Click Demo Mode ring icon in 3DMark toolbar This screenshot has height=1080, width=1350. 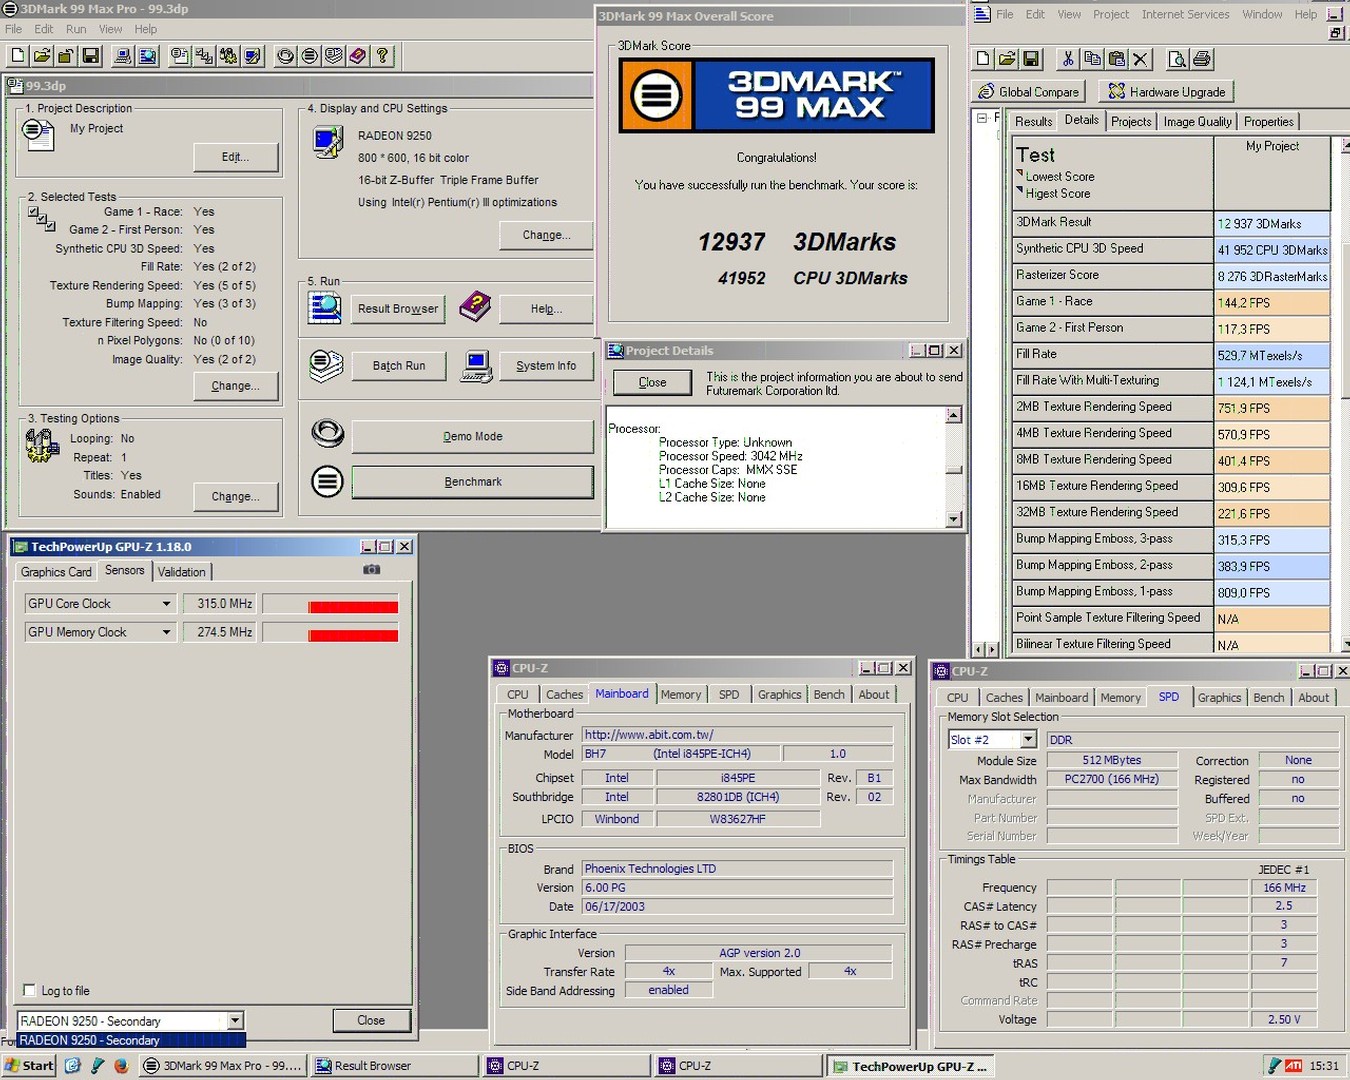coord(286,56)
